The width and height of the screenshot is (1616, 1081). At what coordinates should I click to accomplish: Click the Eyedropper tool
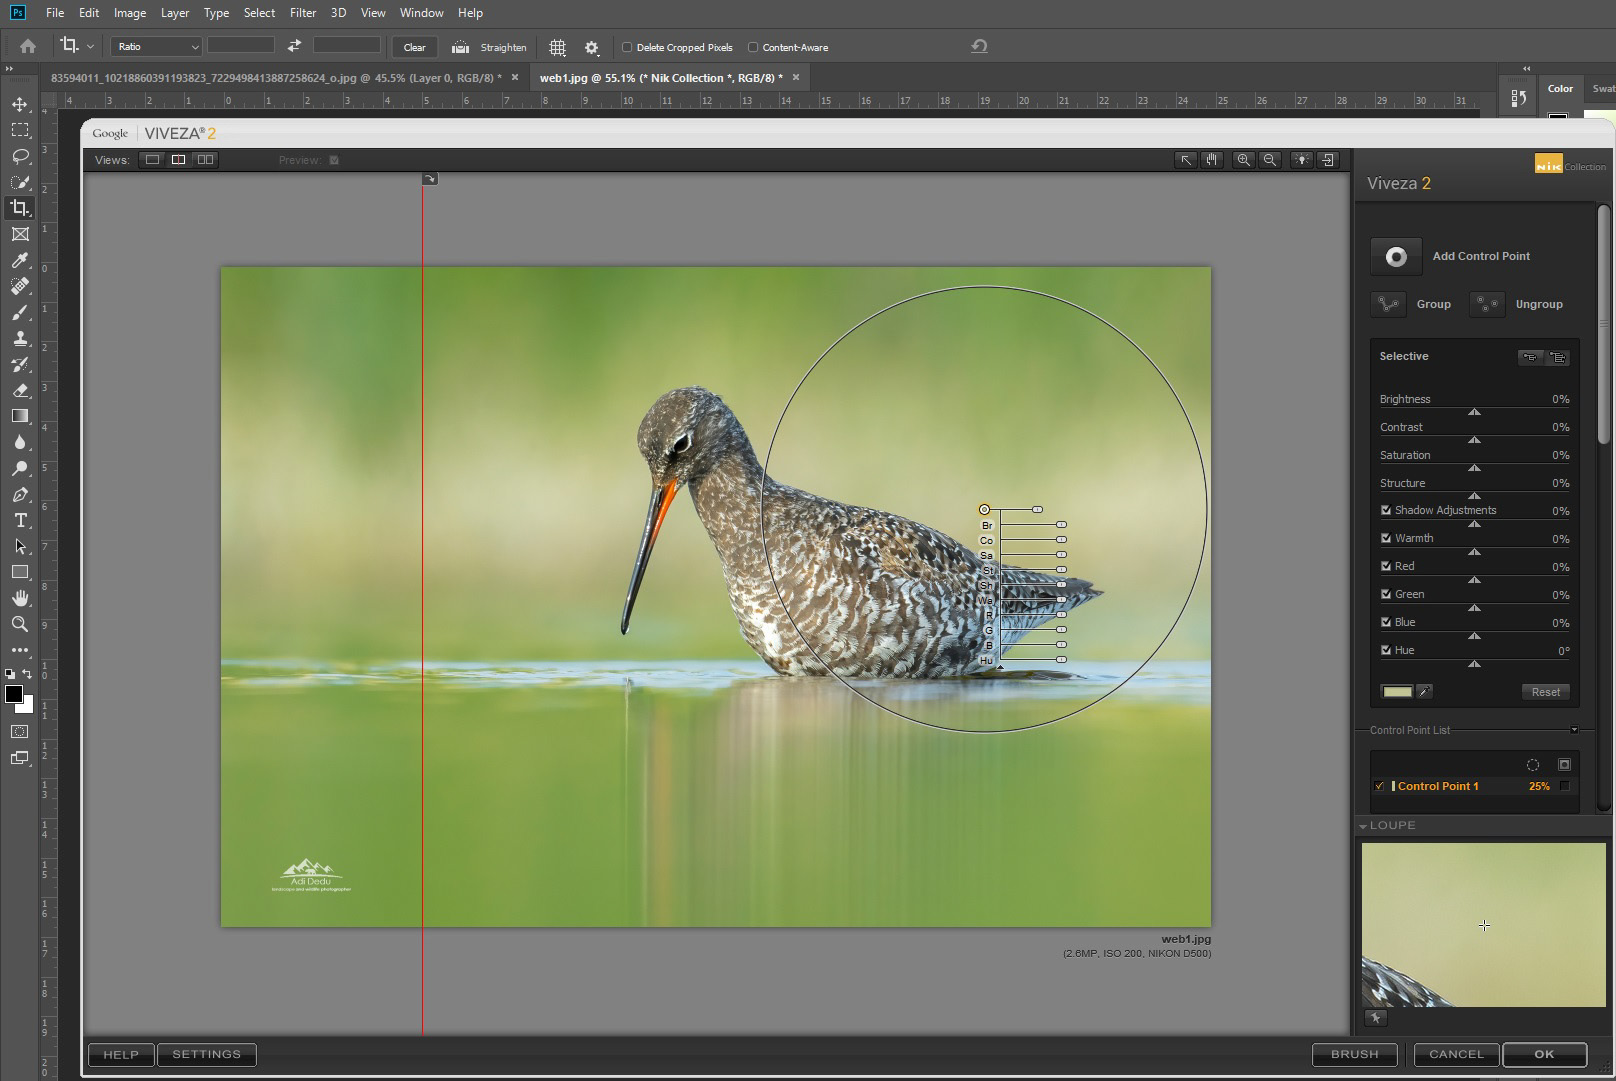tap(20, 260)
